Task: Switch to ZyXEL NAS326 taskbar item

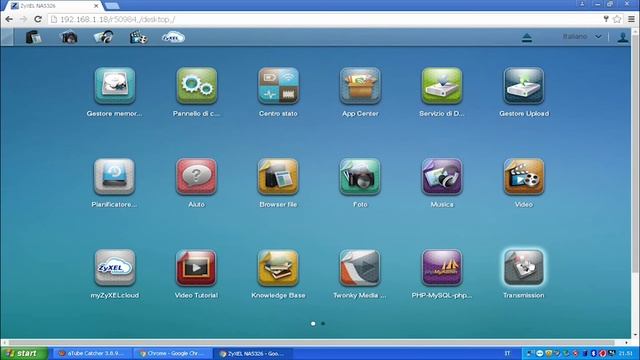Action: [x=253, y=353]
